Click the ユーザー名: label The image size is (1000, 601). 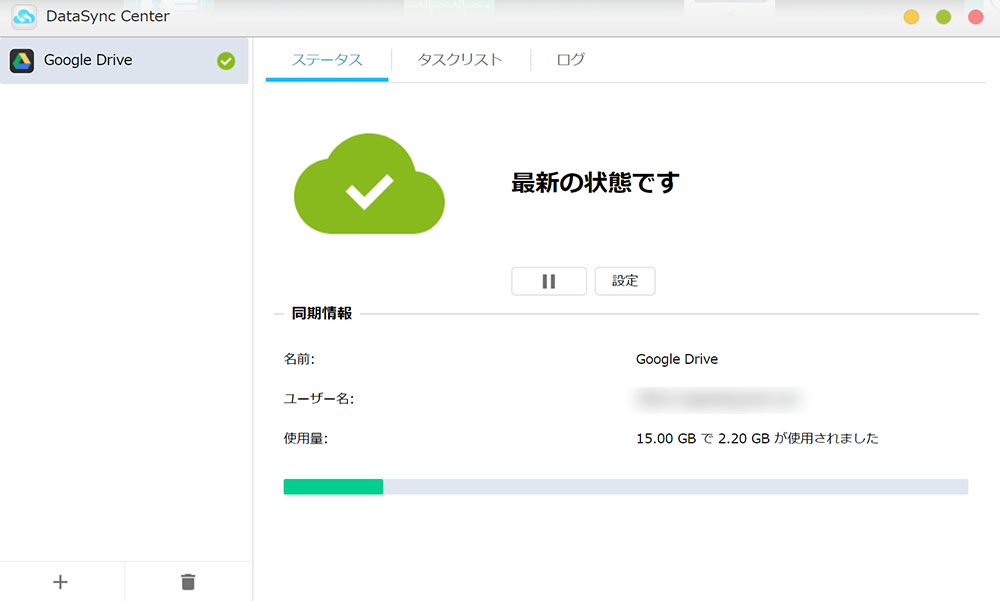pyautogui.click(x=319, y=399)
